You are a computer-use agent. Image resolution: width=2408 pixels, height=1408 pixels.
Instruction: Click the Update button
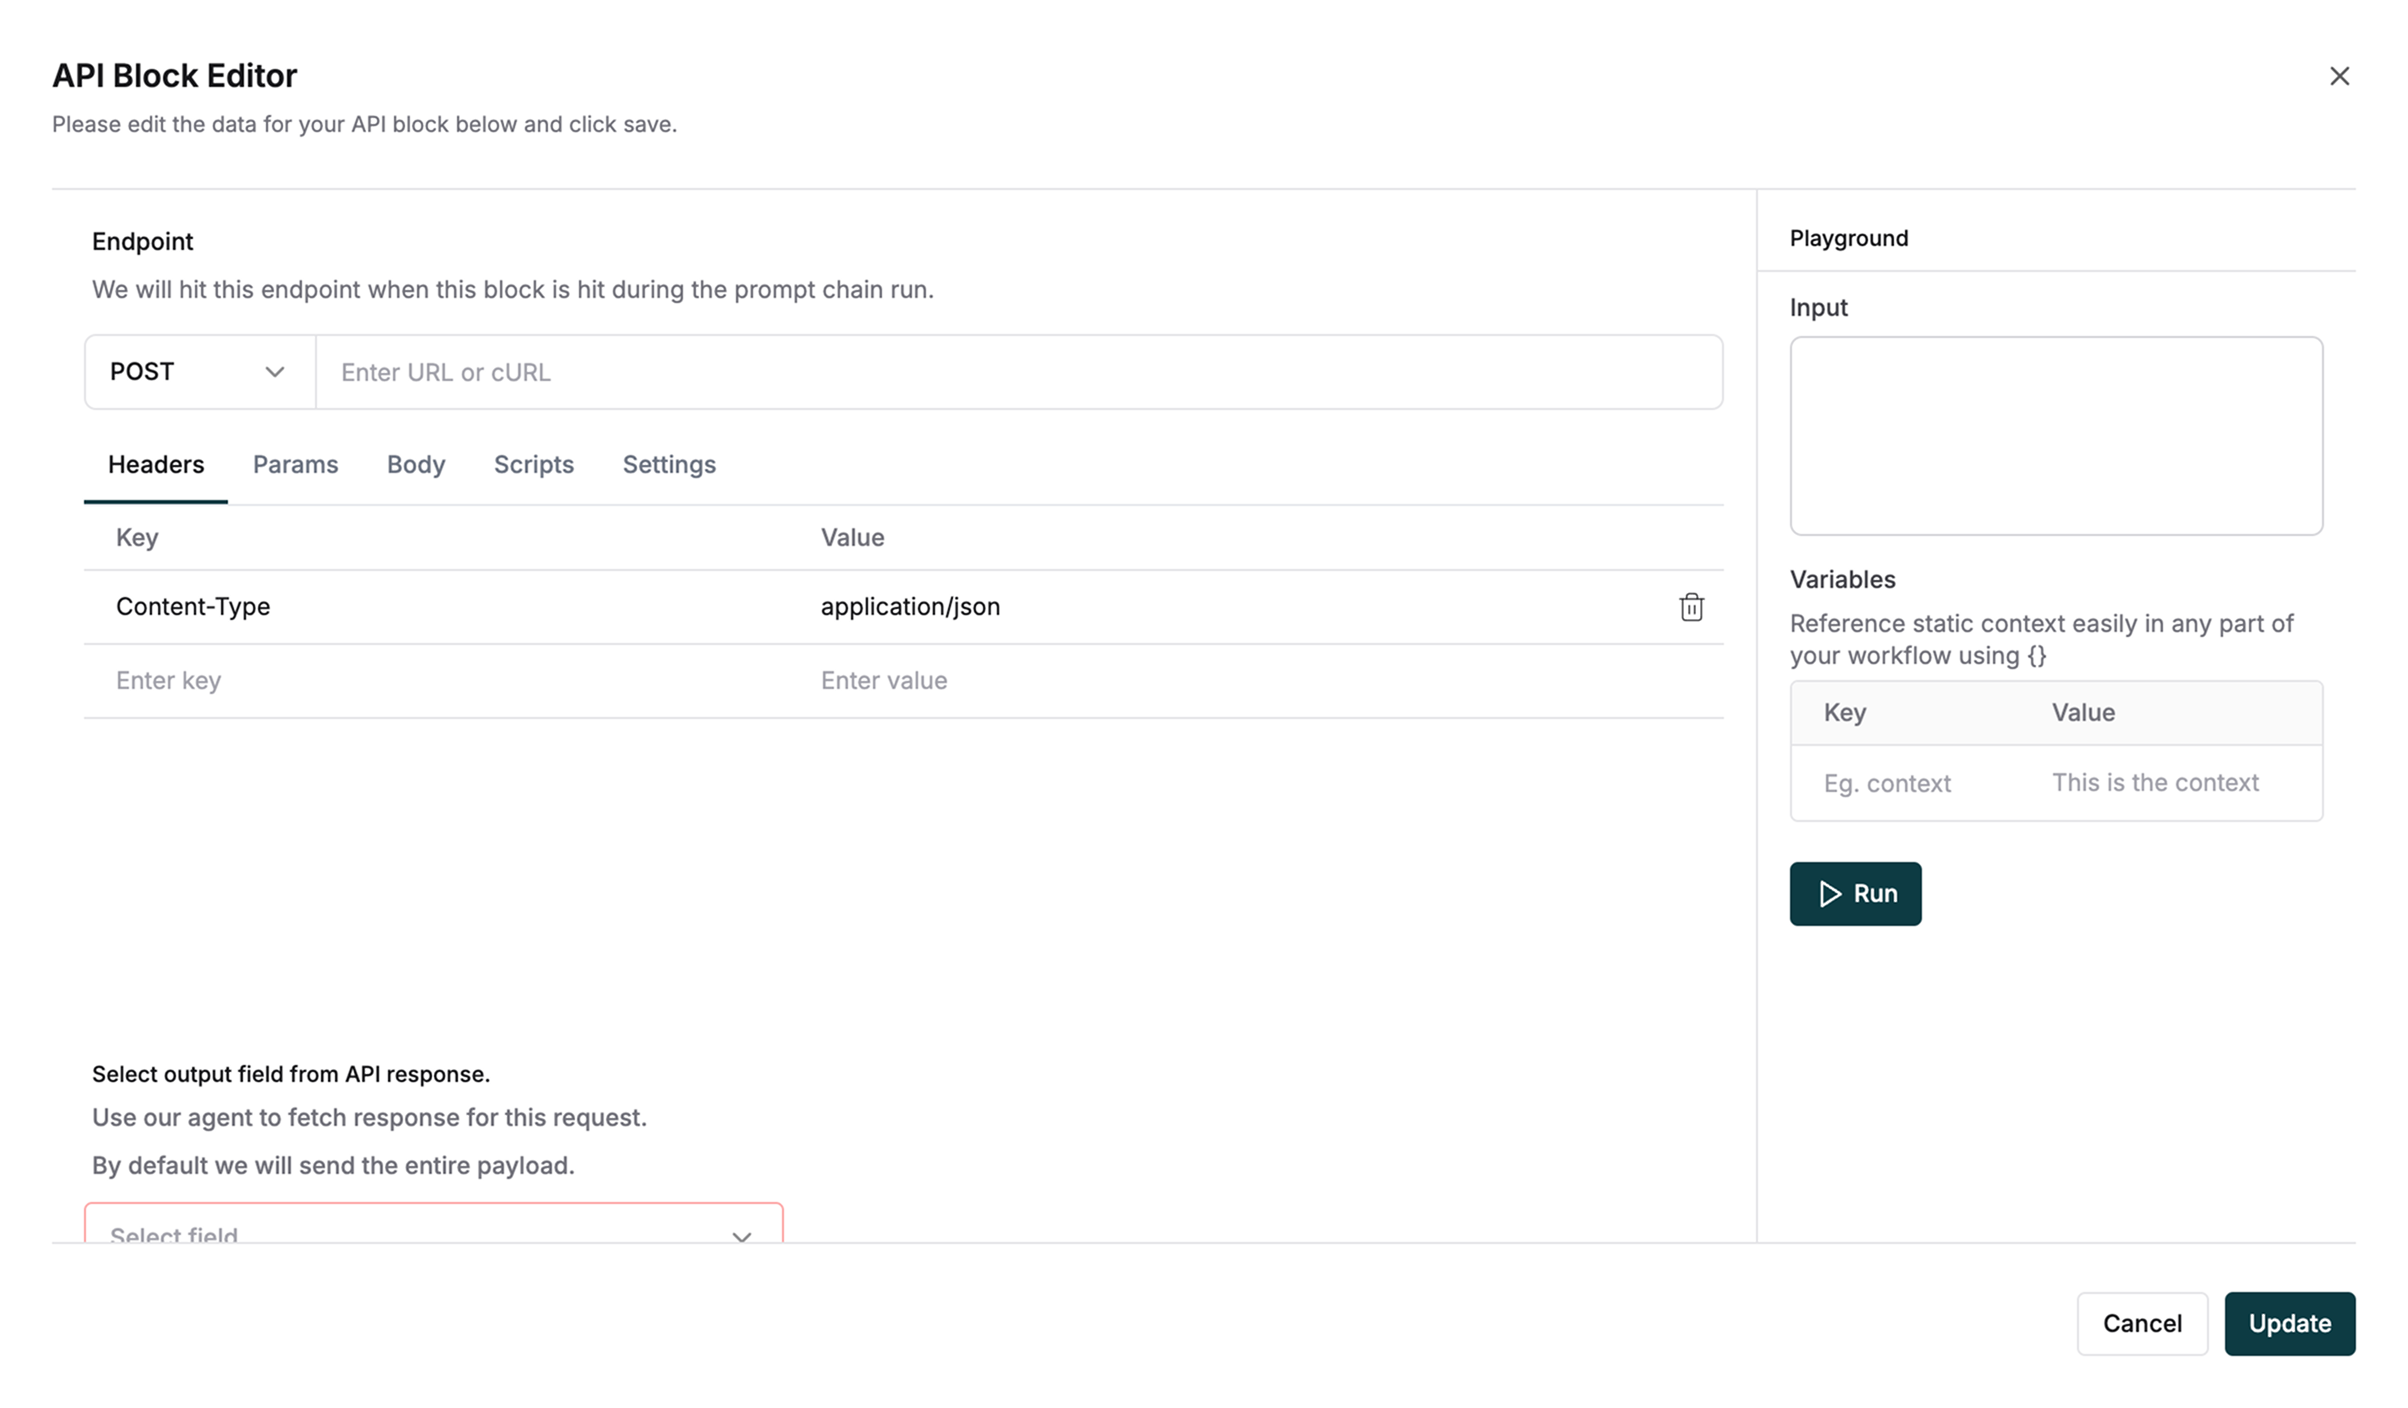(x=2289, y=1323)
